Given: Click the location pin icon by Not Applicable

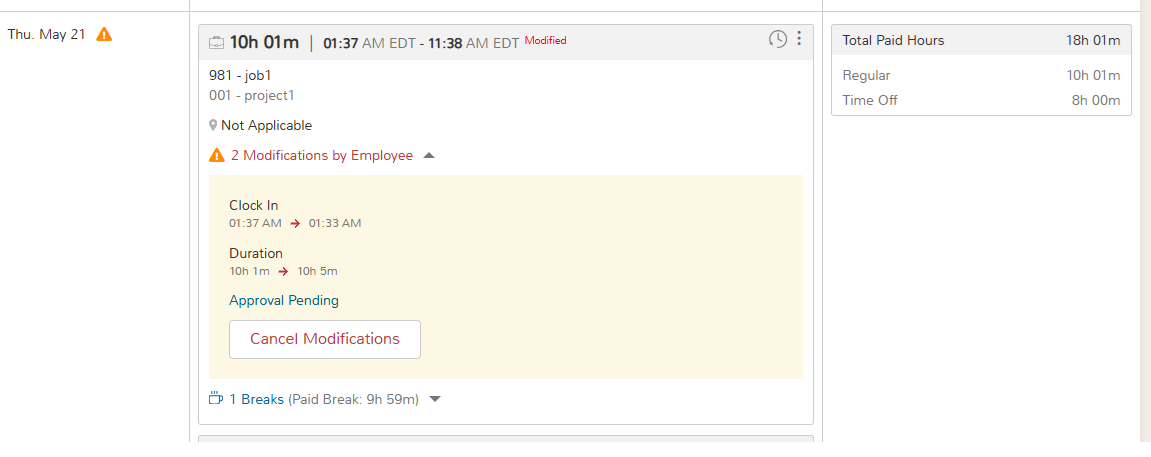Looking at the screenshot, I should click(213, 125).
